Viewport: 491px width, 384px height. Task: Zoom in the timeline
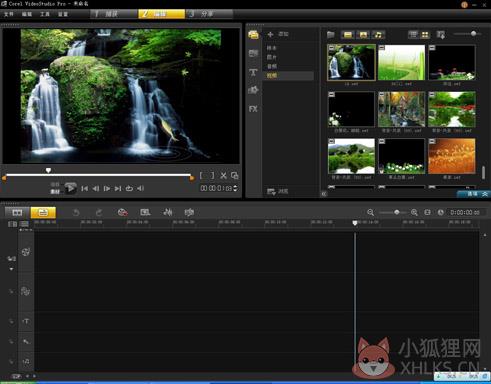click(x=414, y=212)
